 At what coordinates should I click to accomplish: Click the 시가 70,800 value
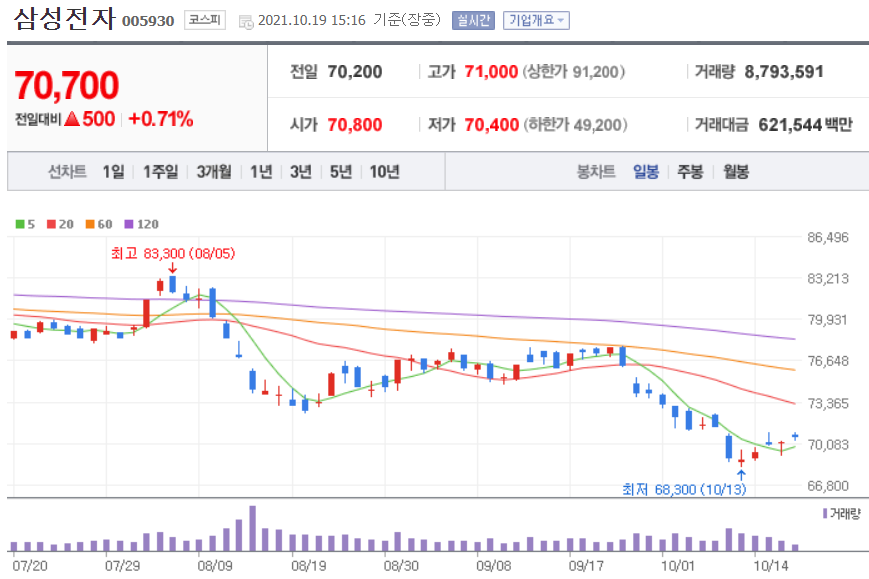click(x=355, y=125)
